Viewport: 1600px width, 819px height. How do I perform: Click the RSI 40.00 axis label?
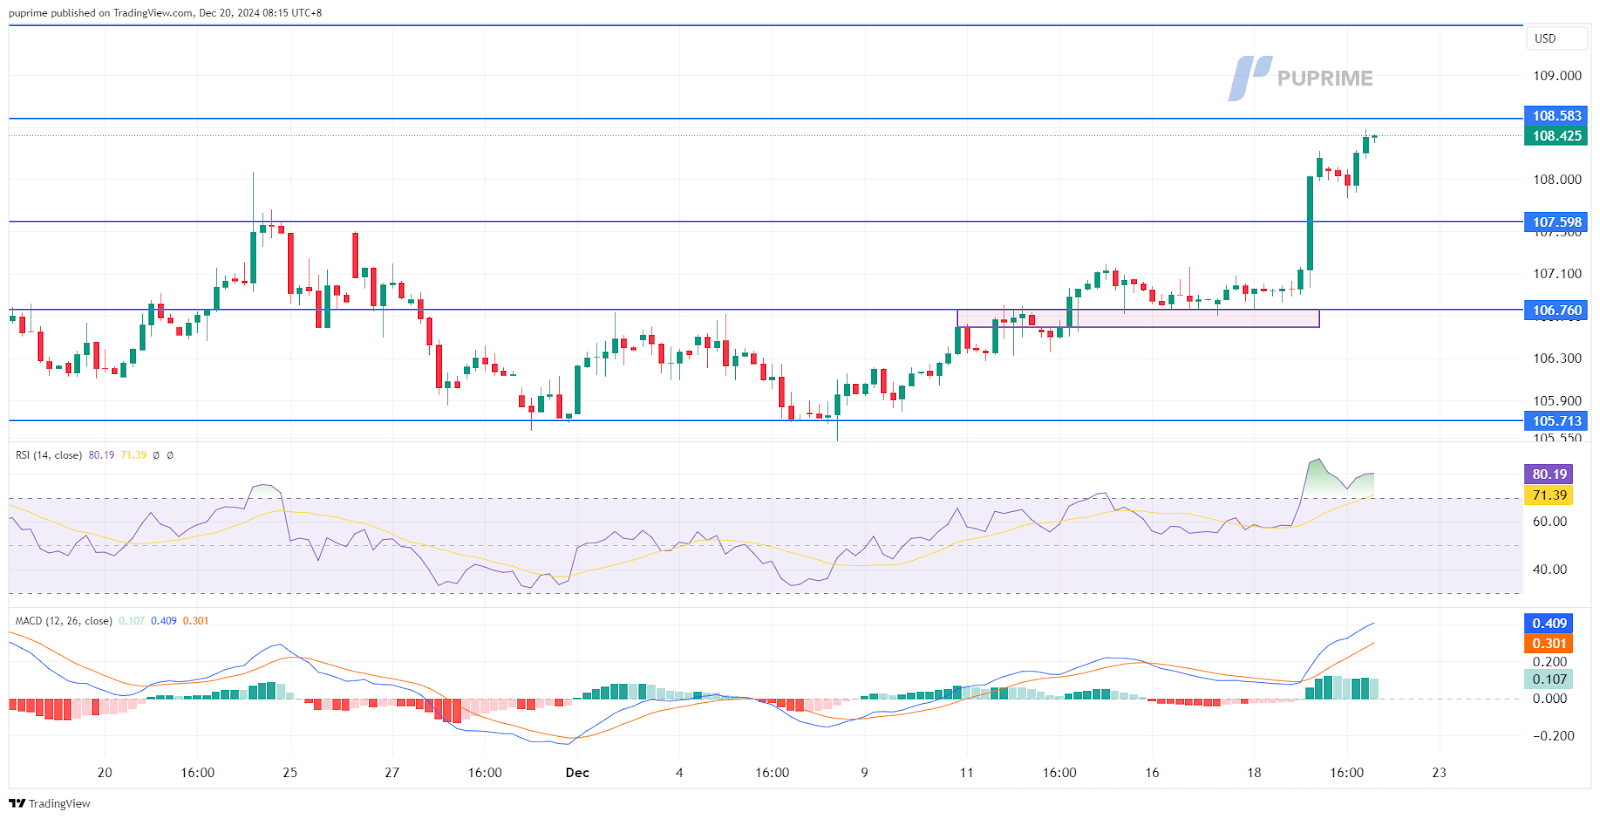(x=1550, y=570)
